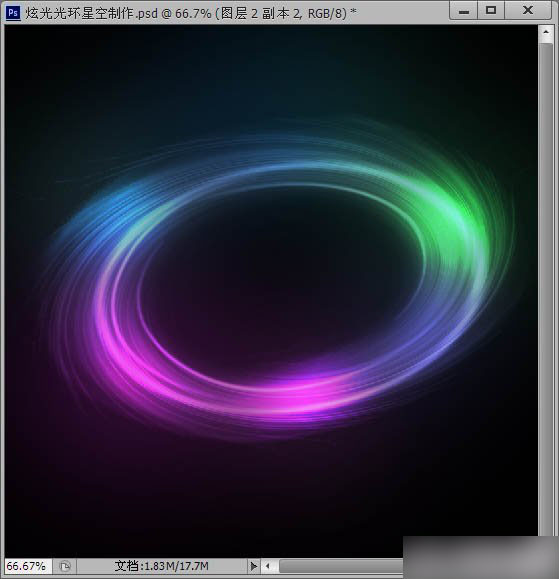Click the vertical scrollbar up arrow
Screen dimensions: 559x579
click(x=546, y=32)
